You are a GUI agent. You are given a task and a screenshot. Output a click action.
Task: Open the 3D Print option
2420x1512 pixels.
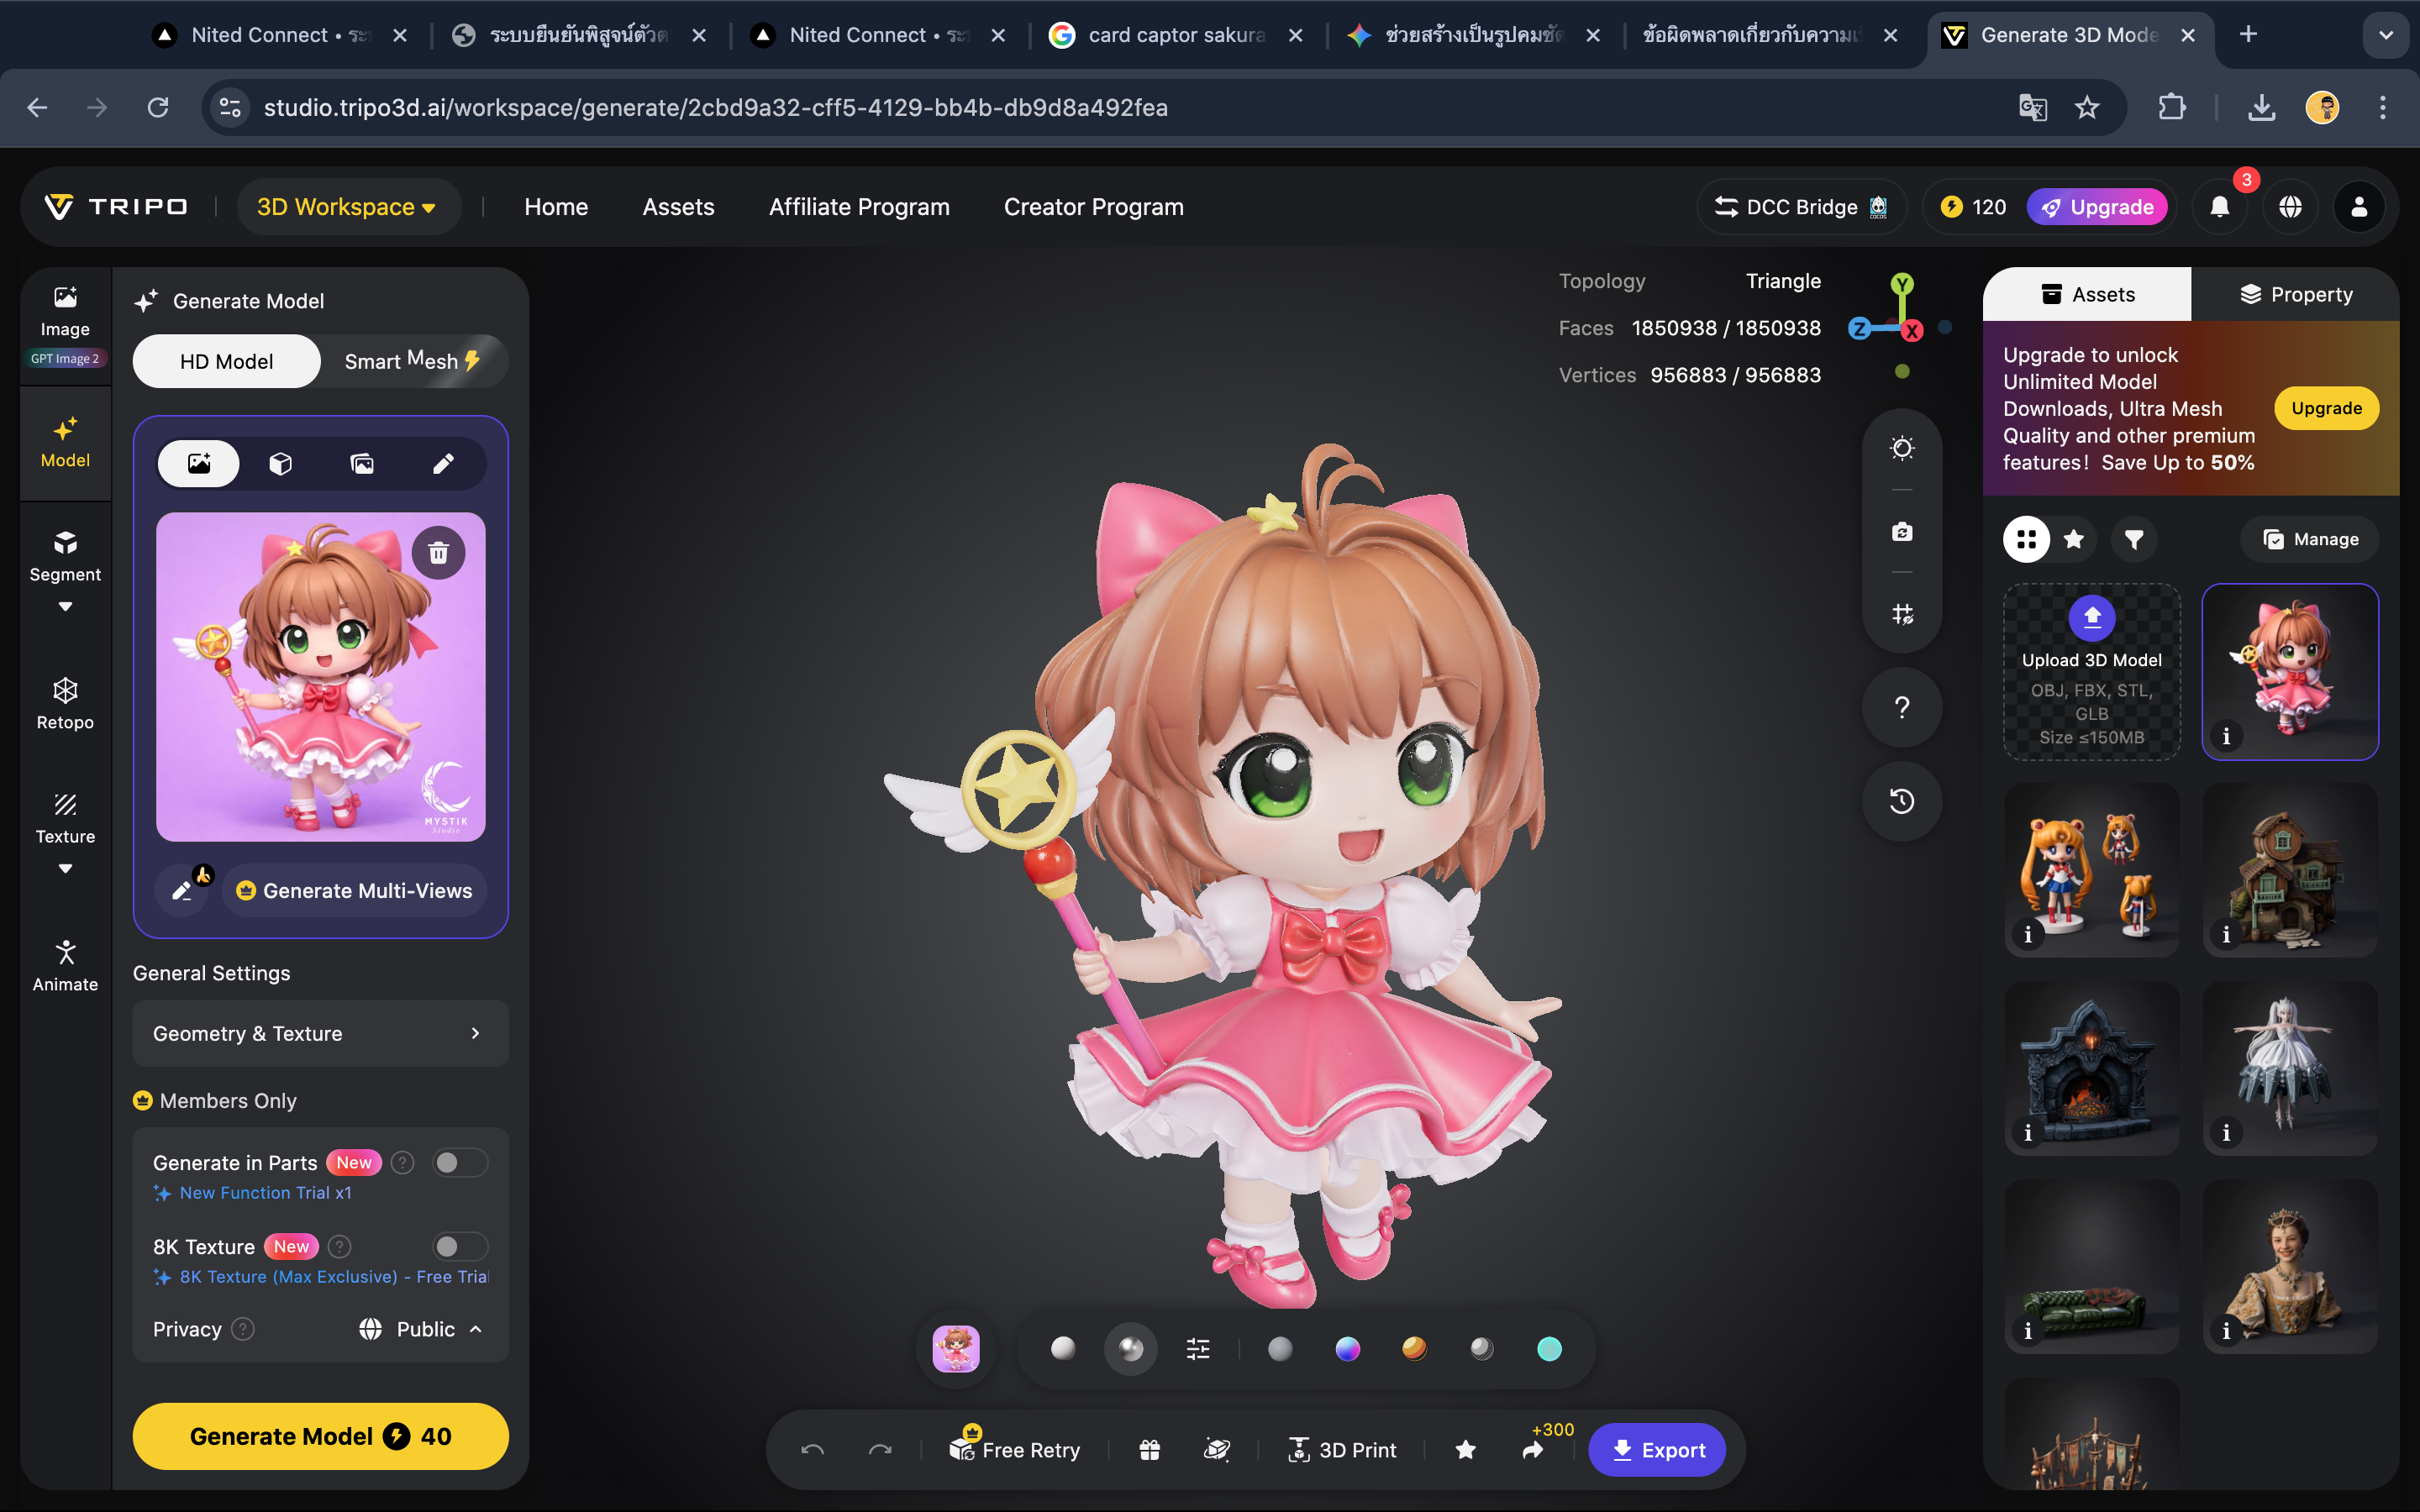tap(1342, 1449)
